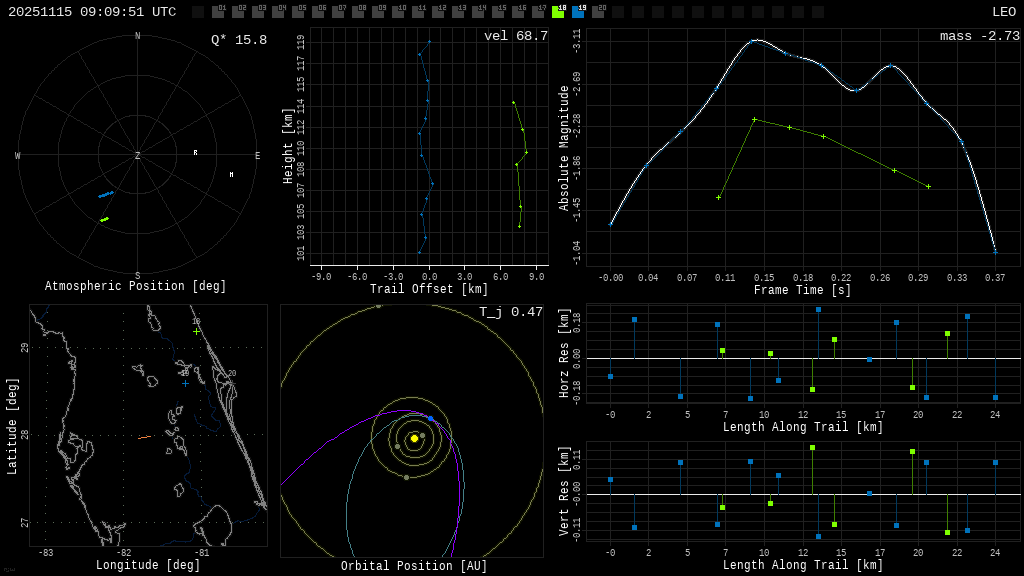The height and width of the screenshot is (576, 1024).
Task: Toggle the gray station 01 box
Action: pyautogui.click(x=218, y=12)
